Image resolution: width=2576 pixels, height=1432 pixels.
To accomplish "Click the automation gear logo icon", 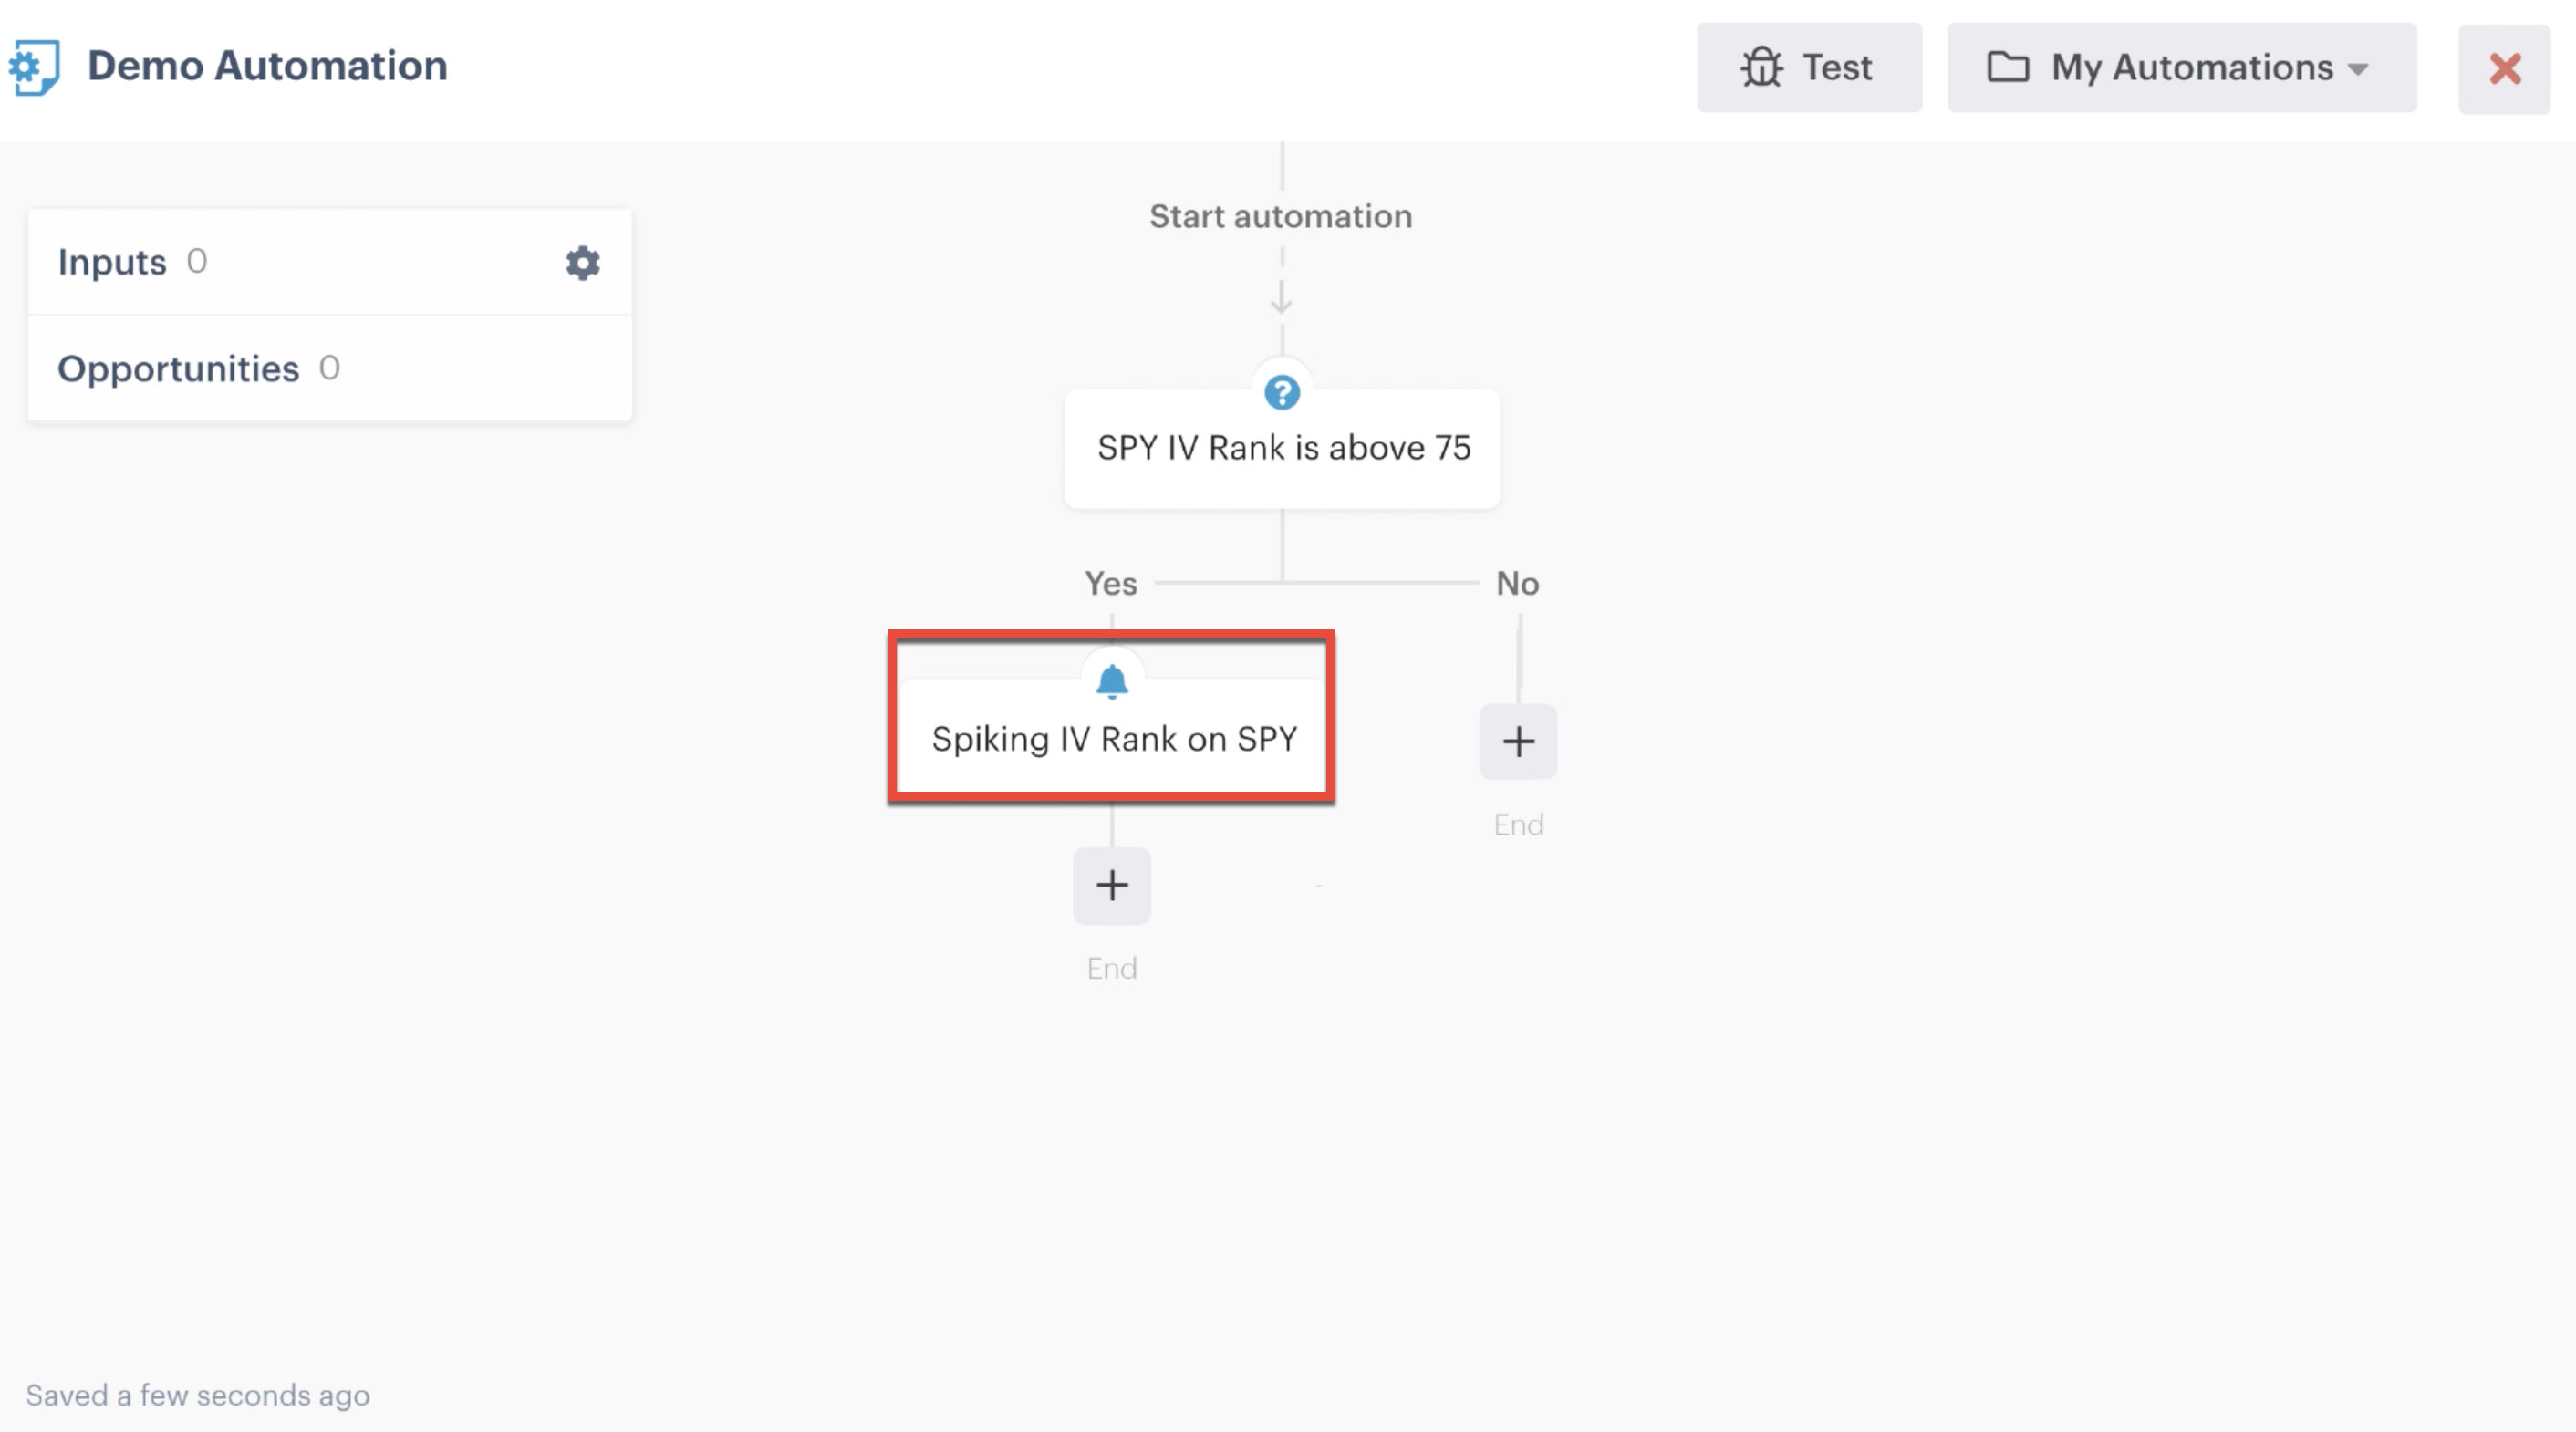I will click(x=35, y=67).
